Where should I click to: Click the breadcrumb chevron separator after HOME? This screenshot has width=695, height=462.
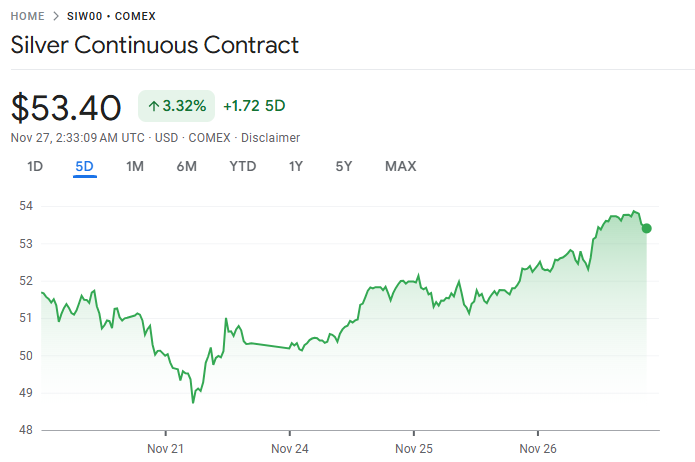(58, 16)
